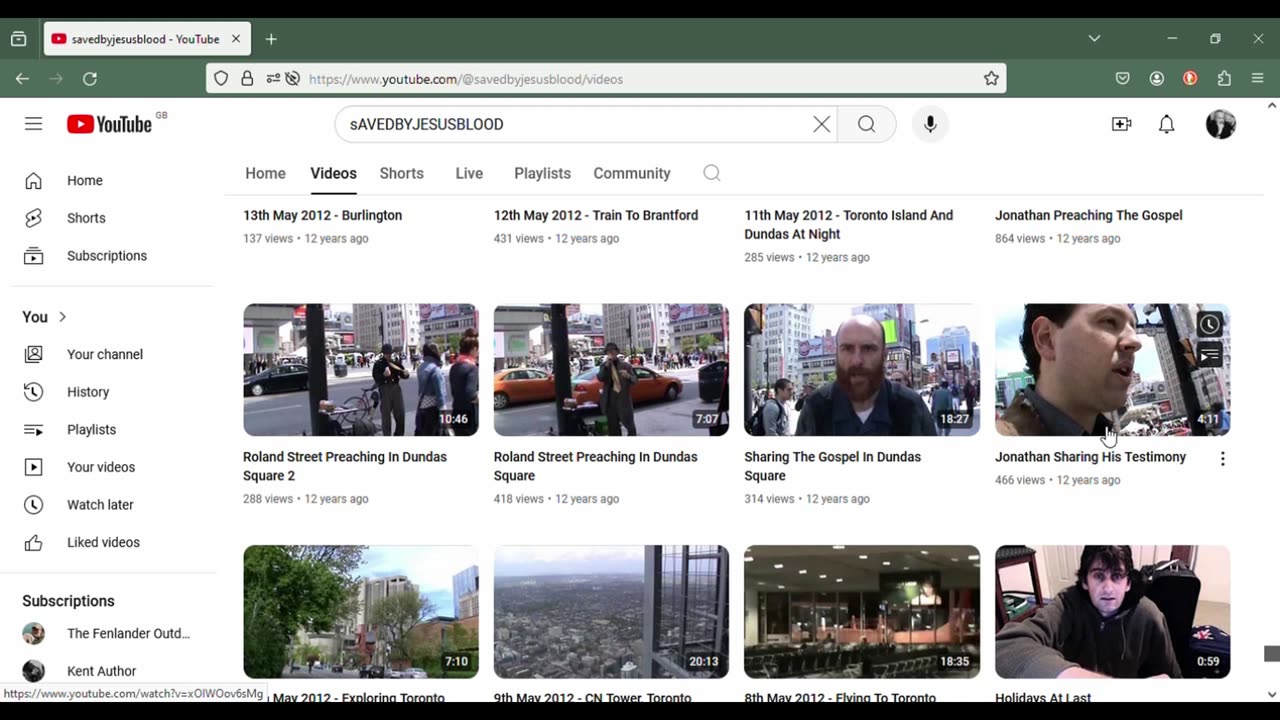This screenshot has height=720, width=1280.
Task: Switch to the channel Playlists tab
Action: click(x=542, y=173)
